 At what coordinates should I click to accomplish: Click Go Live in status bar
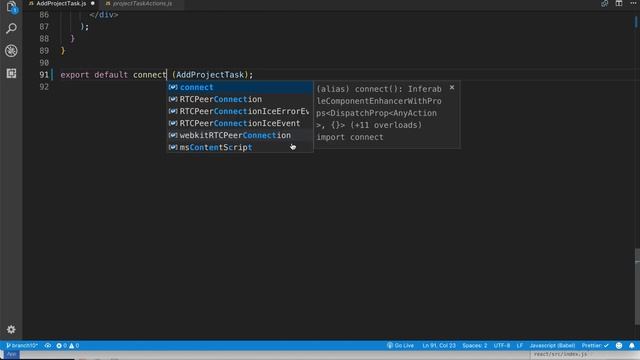400,345
